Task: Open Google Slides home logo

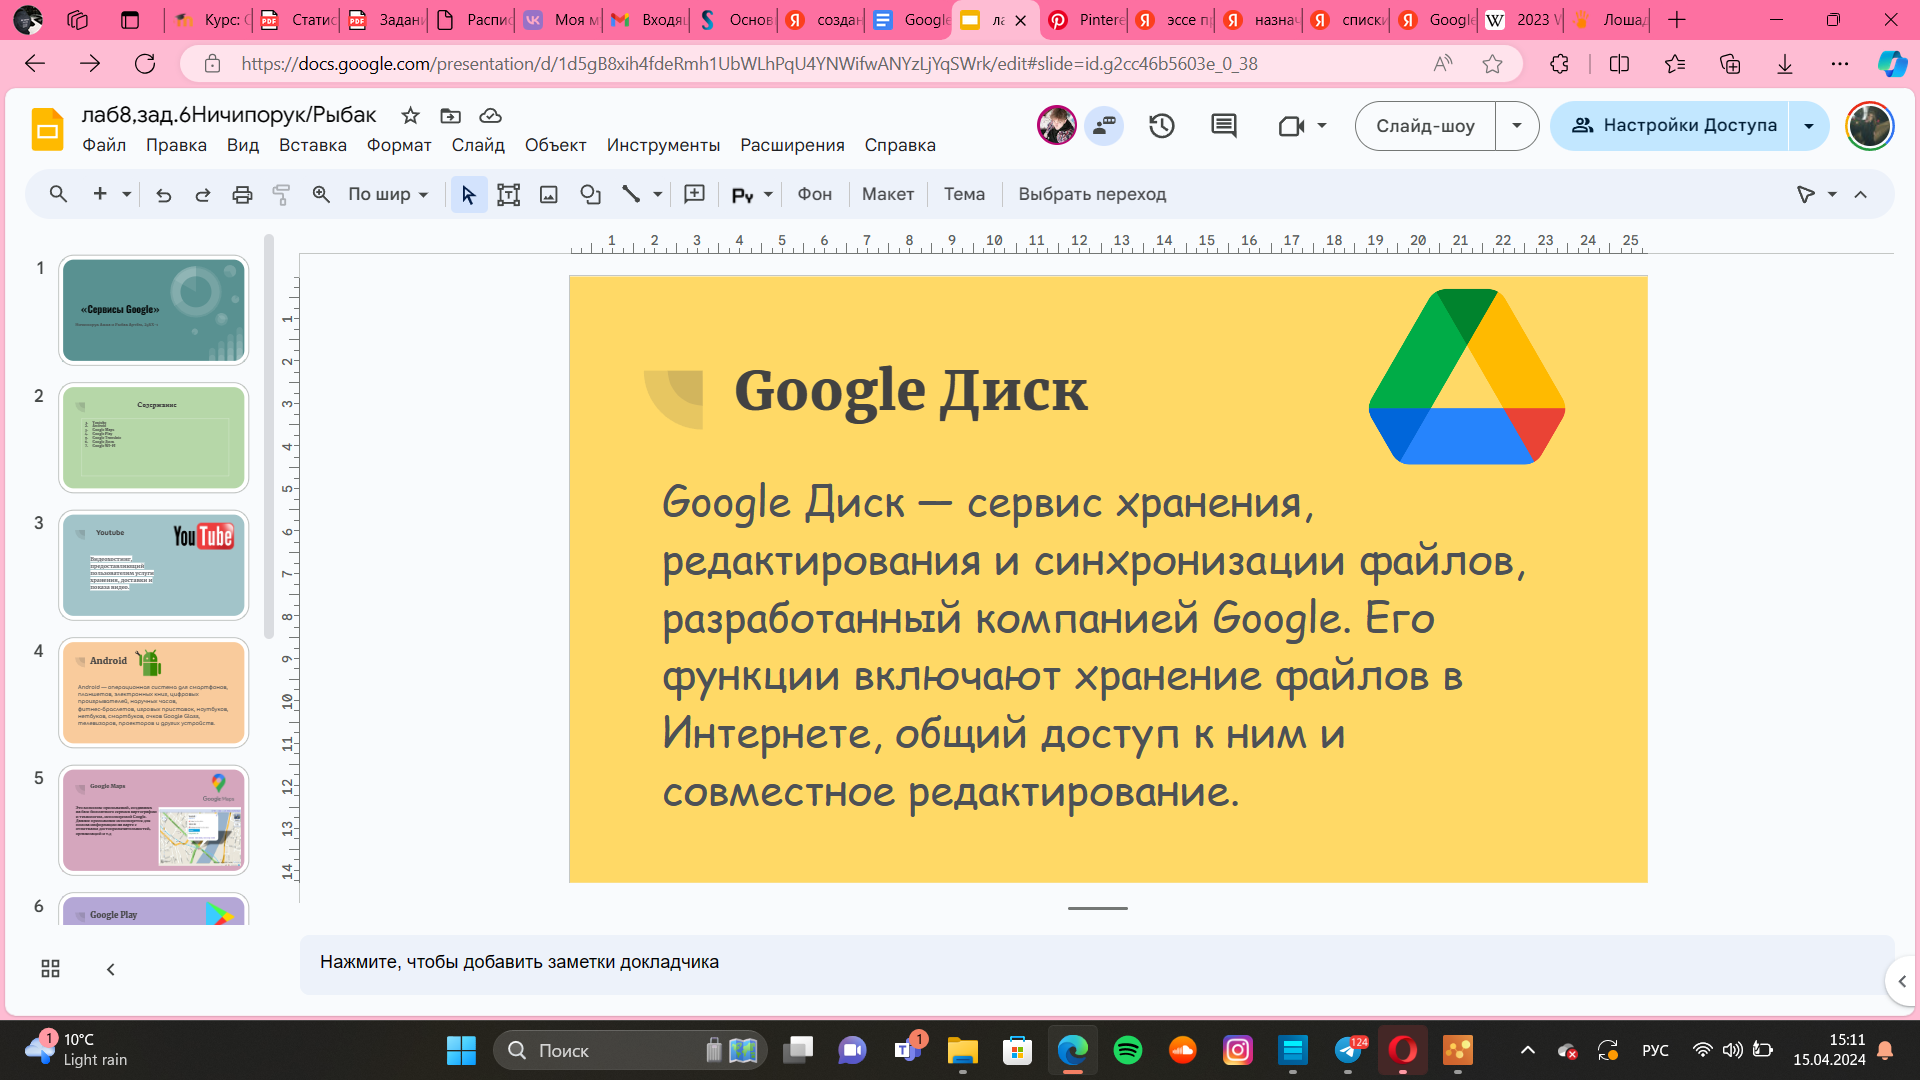Action: tap(47, 129)
